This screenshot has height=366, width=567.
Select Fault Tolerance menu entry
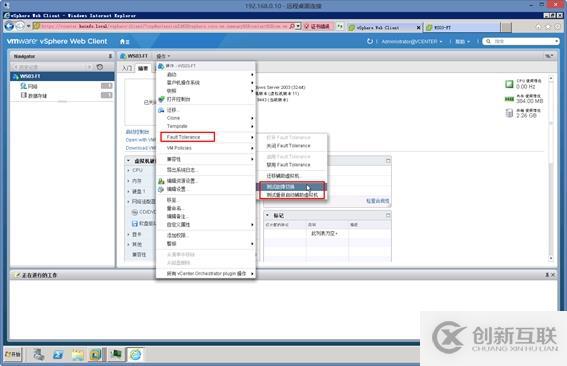click(206, 137)
